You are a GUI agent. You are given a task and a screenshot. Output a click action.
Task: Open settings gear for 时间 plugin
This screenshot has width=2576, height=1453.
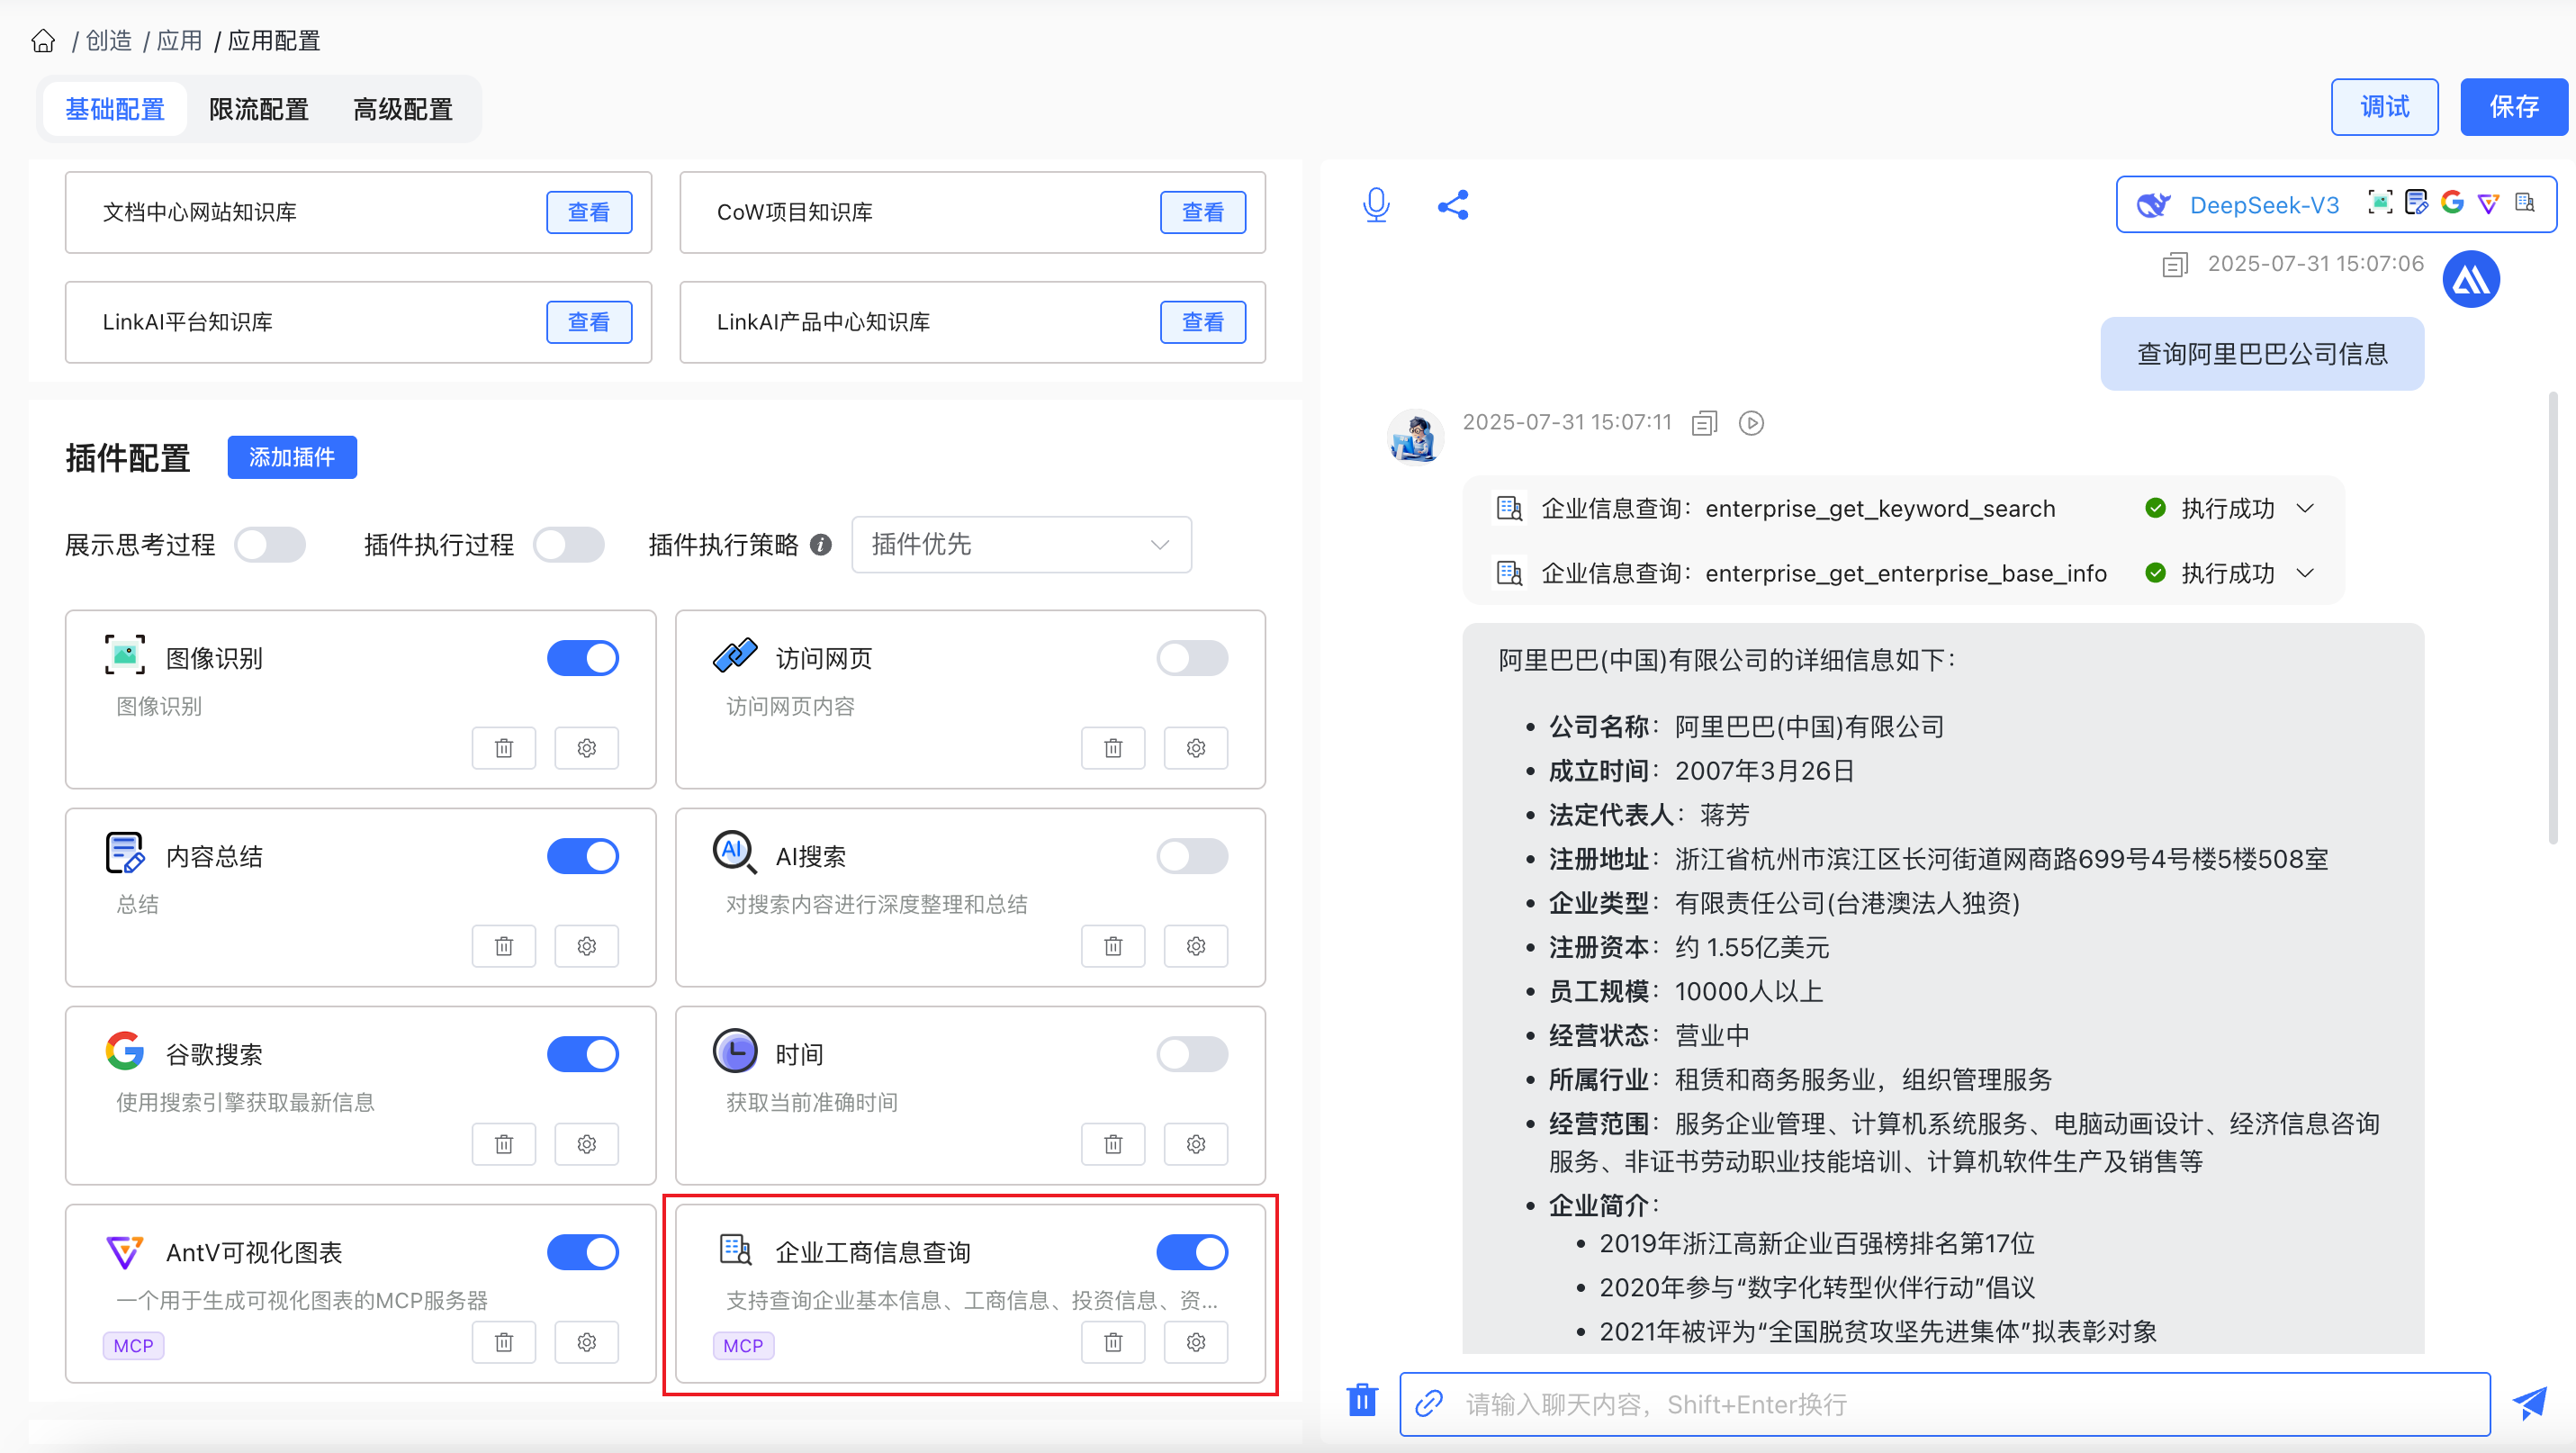point(1196,1144)
